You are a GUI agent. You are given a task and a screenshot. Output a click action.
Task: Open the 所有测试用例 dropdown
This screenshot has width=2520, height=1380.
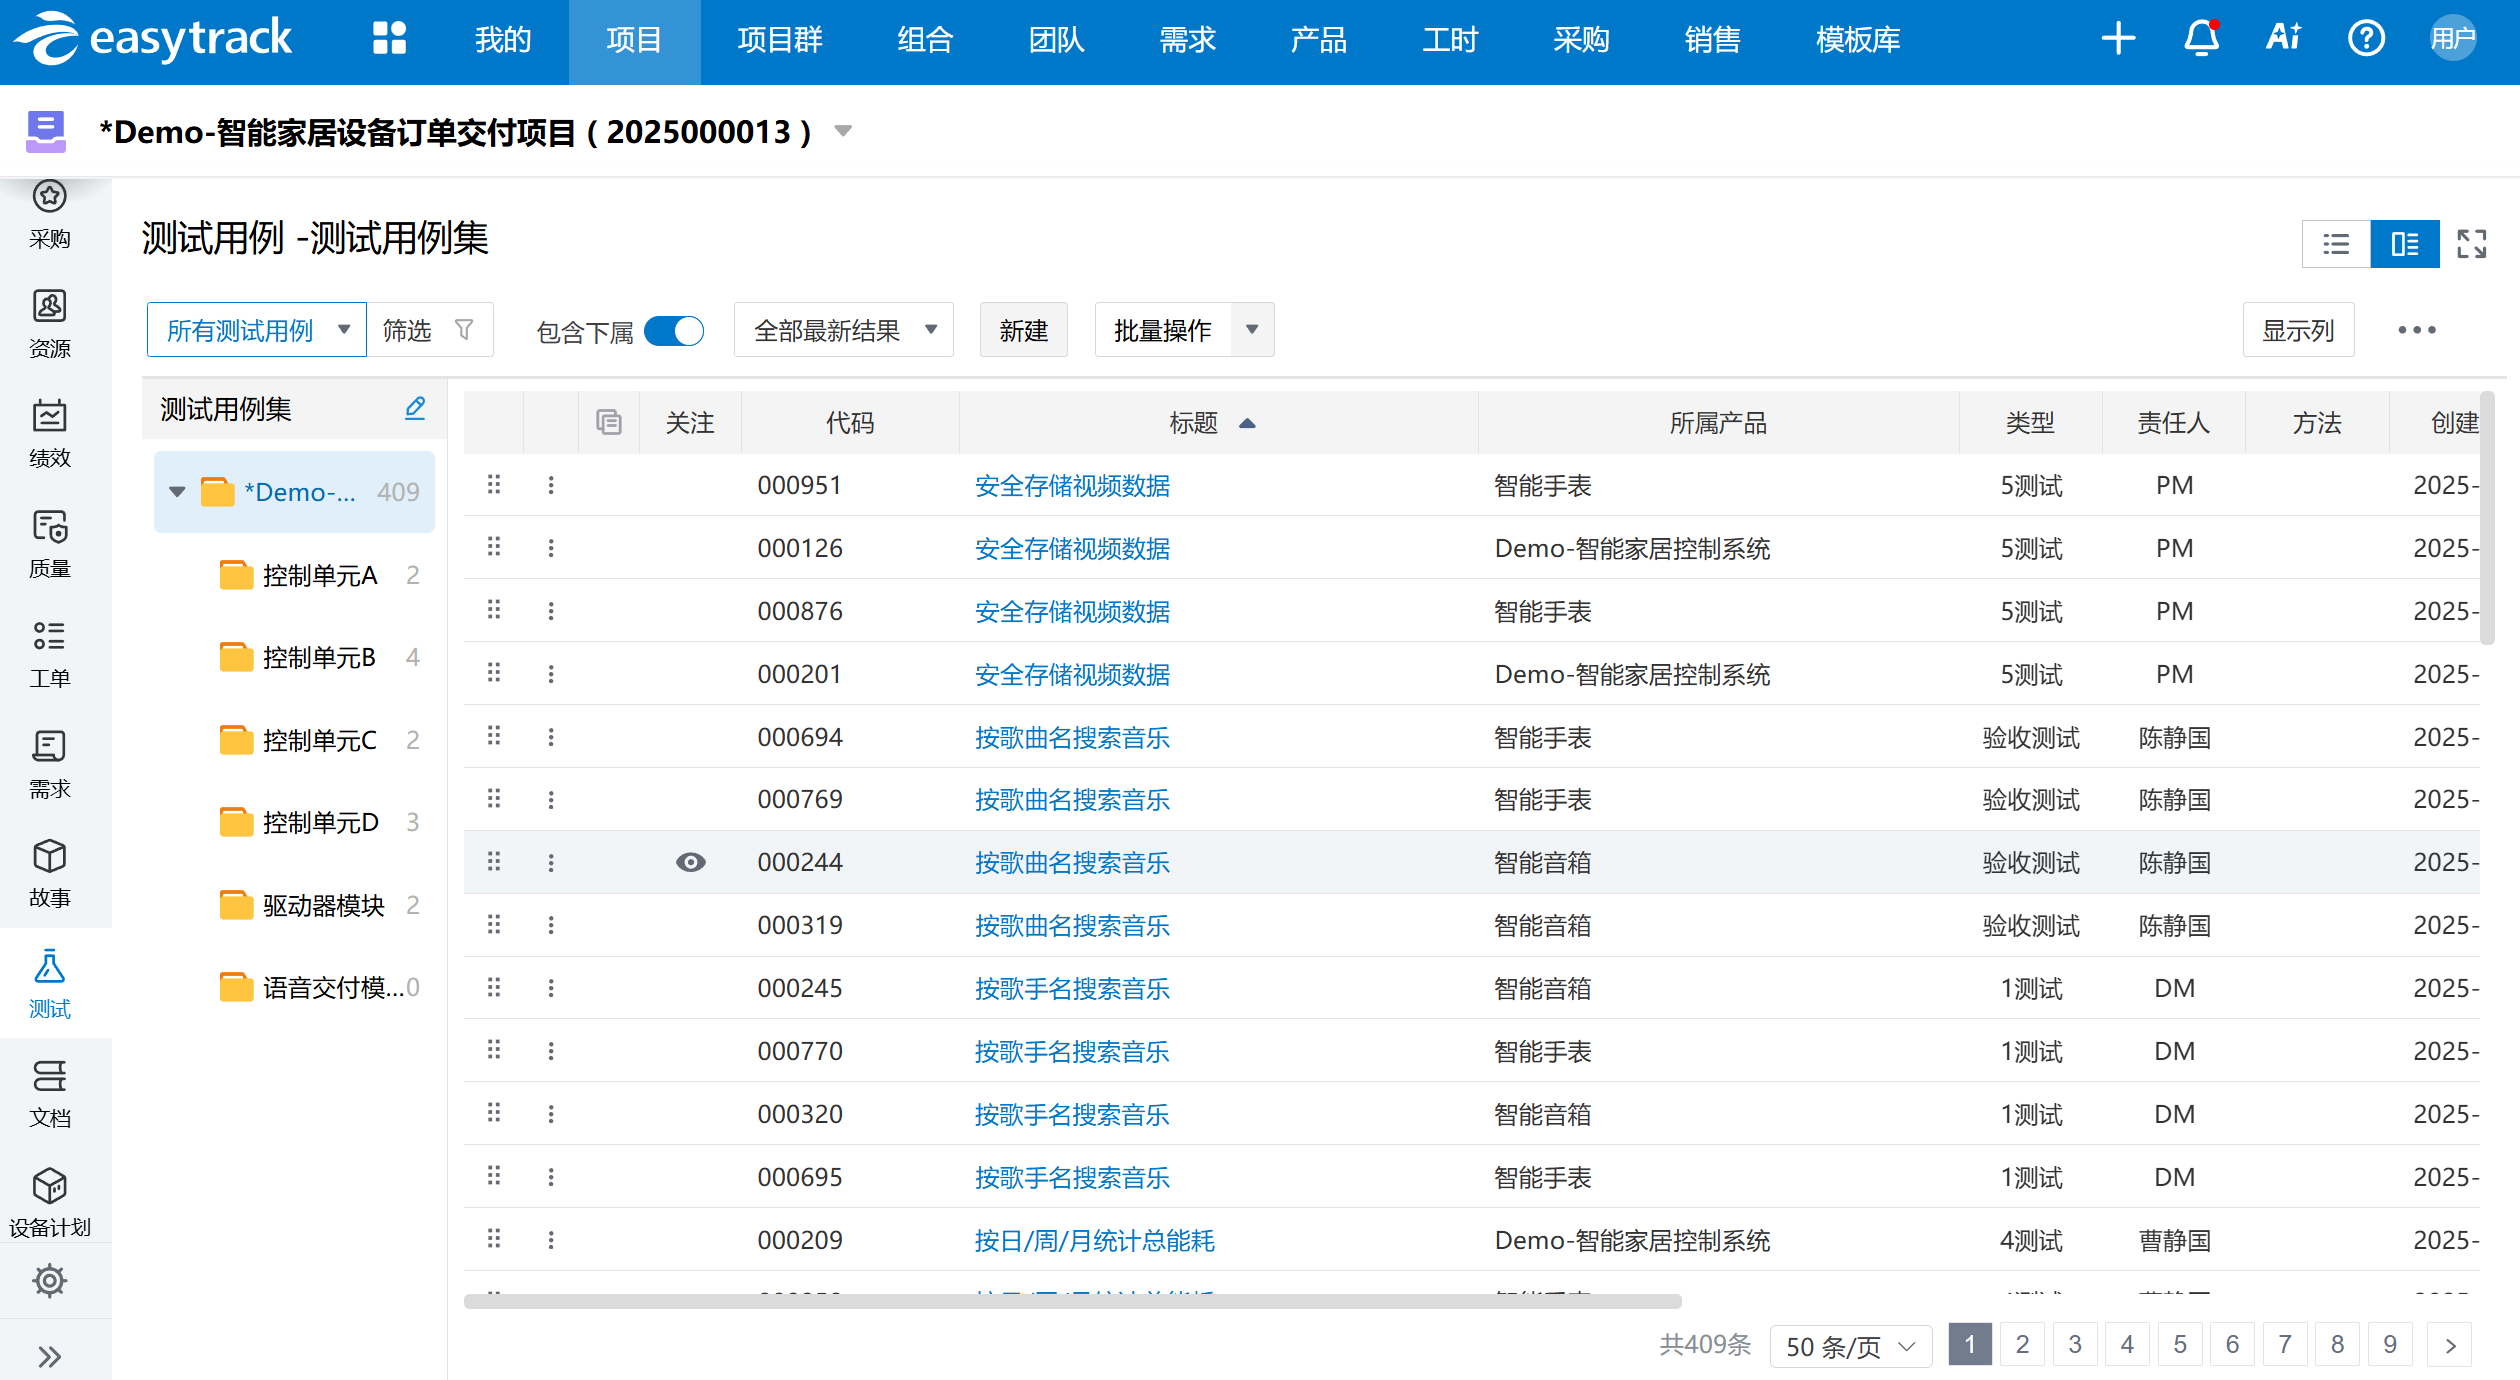tap(257, 330)
